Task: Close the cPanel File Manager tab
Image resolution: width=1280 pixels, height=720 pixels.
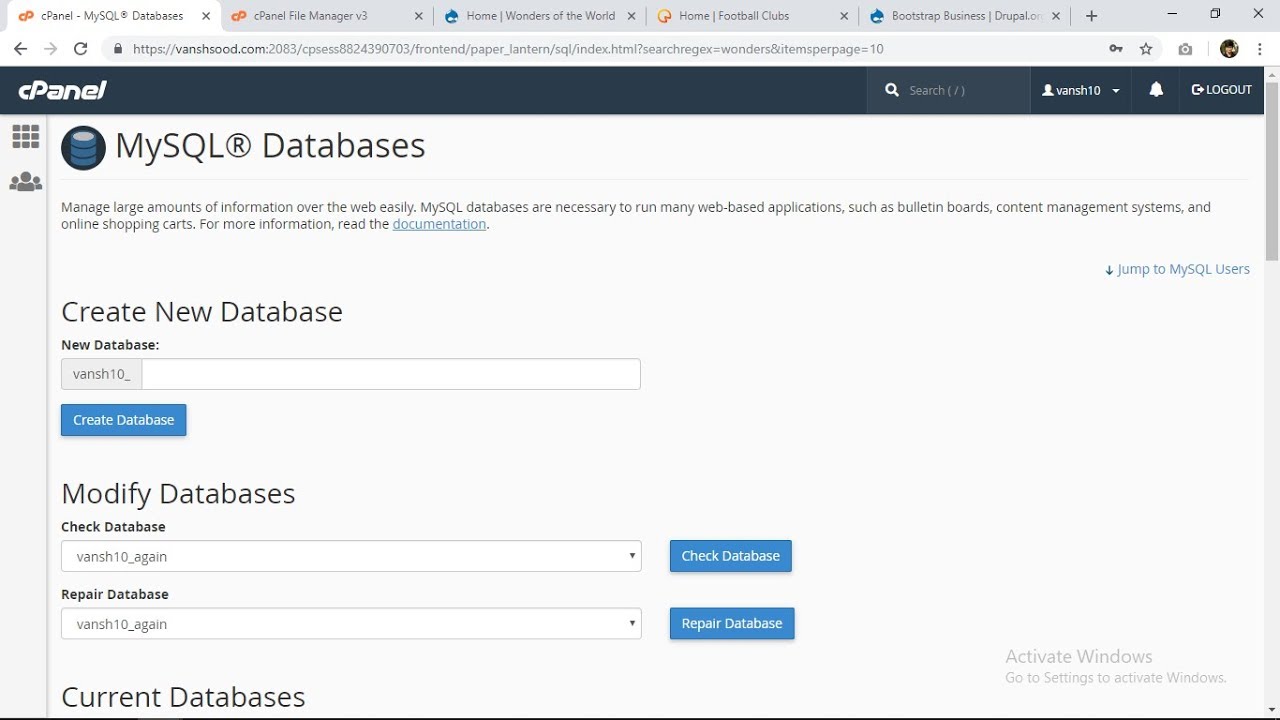Action: coord(419,16)
